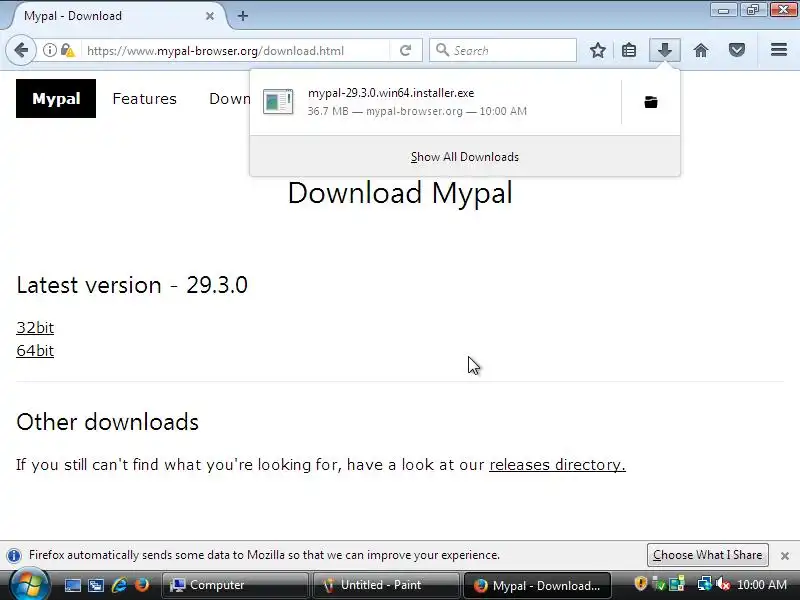Launch Firefox from quick launch
The height and width of the screenshot is (600, 800).
[142, 585]
